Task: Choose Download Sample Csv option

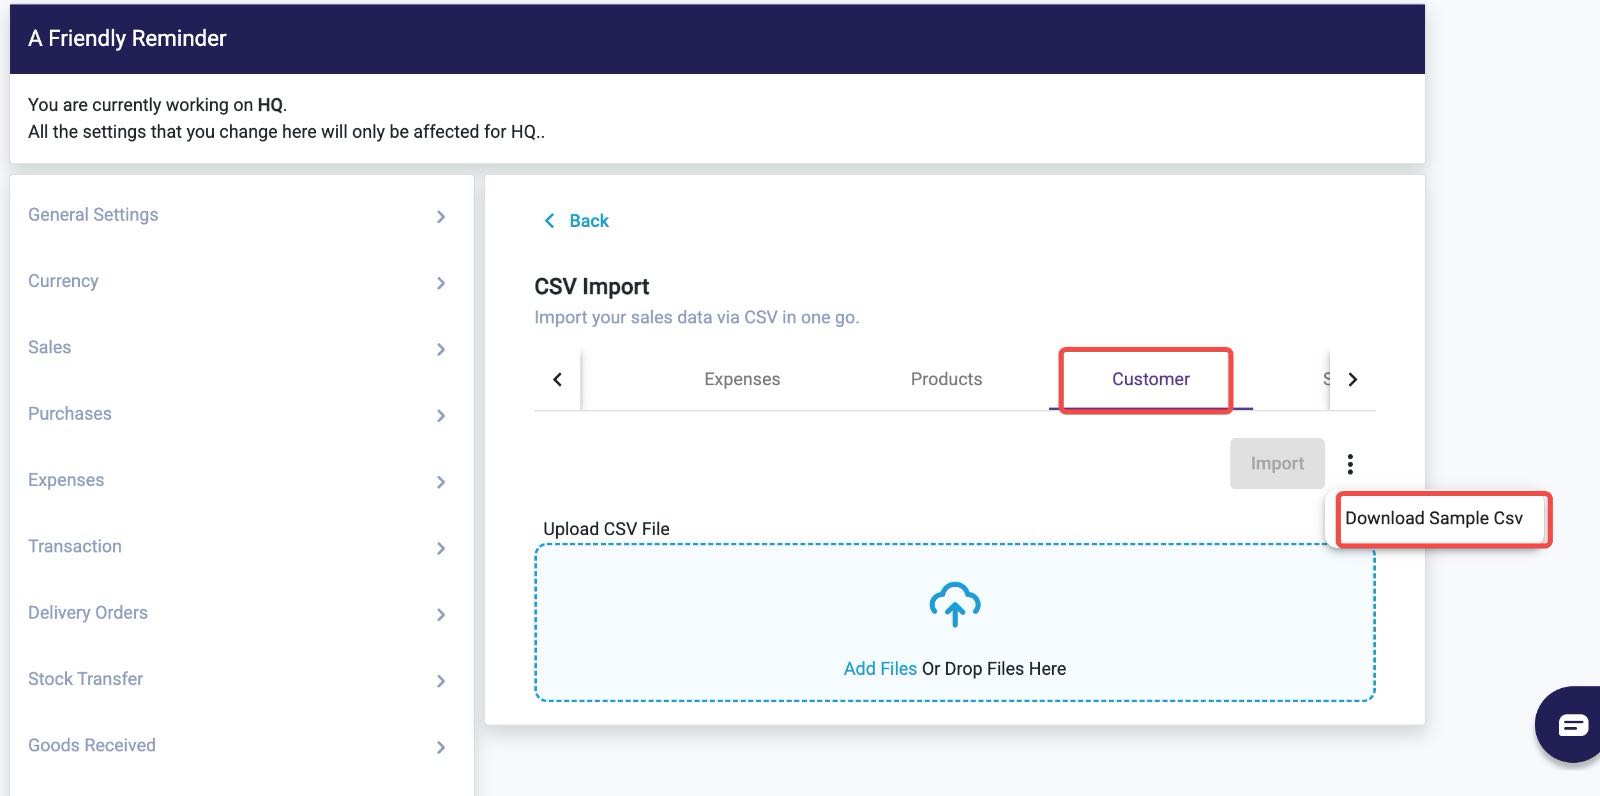Action: tap(1434, 518)
